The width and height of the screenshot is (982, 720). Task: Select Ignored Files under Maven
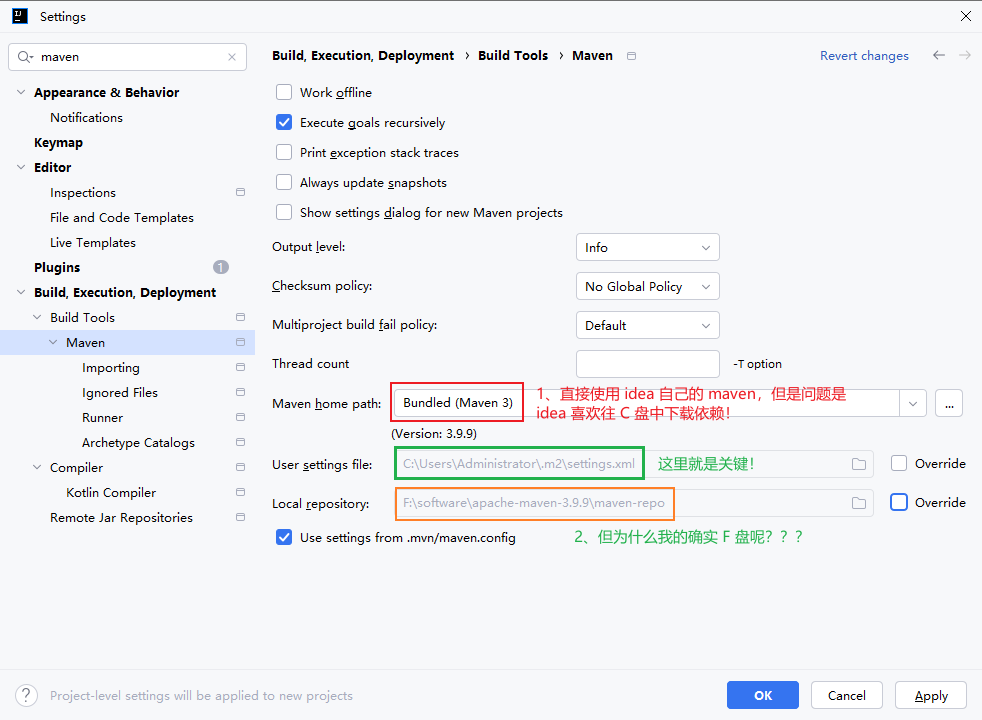pos(120,393)
